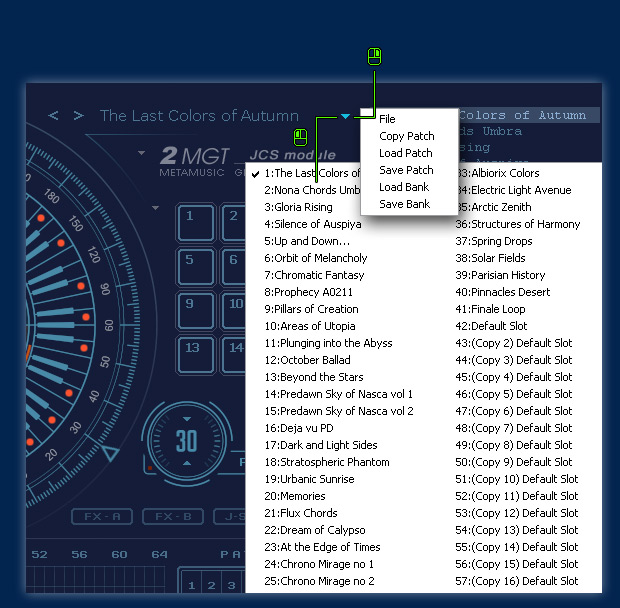The width and height of the screenshot is (620, 608).
Task: Click the patch name The Last Colors of Autumn
Action: [x=199, y=116]
